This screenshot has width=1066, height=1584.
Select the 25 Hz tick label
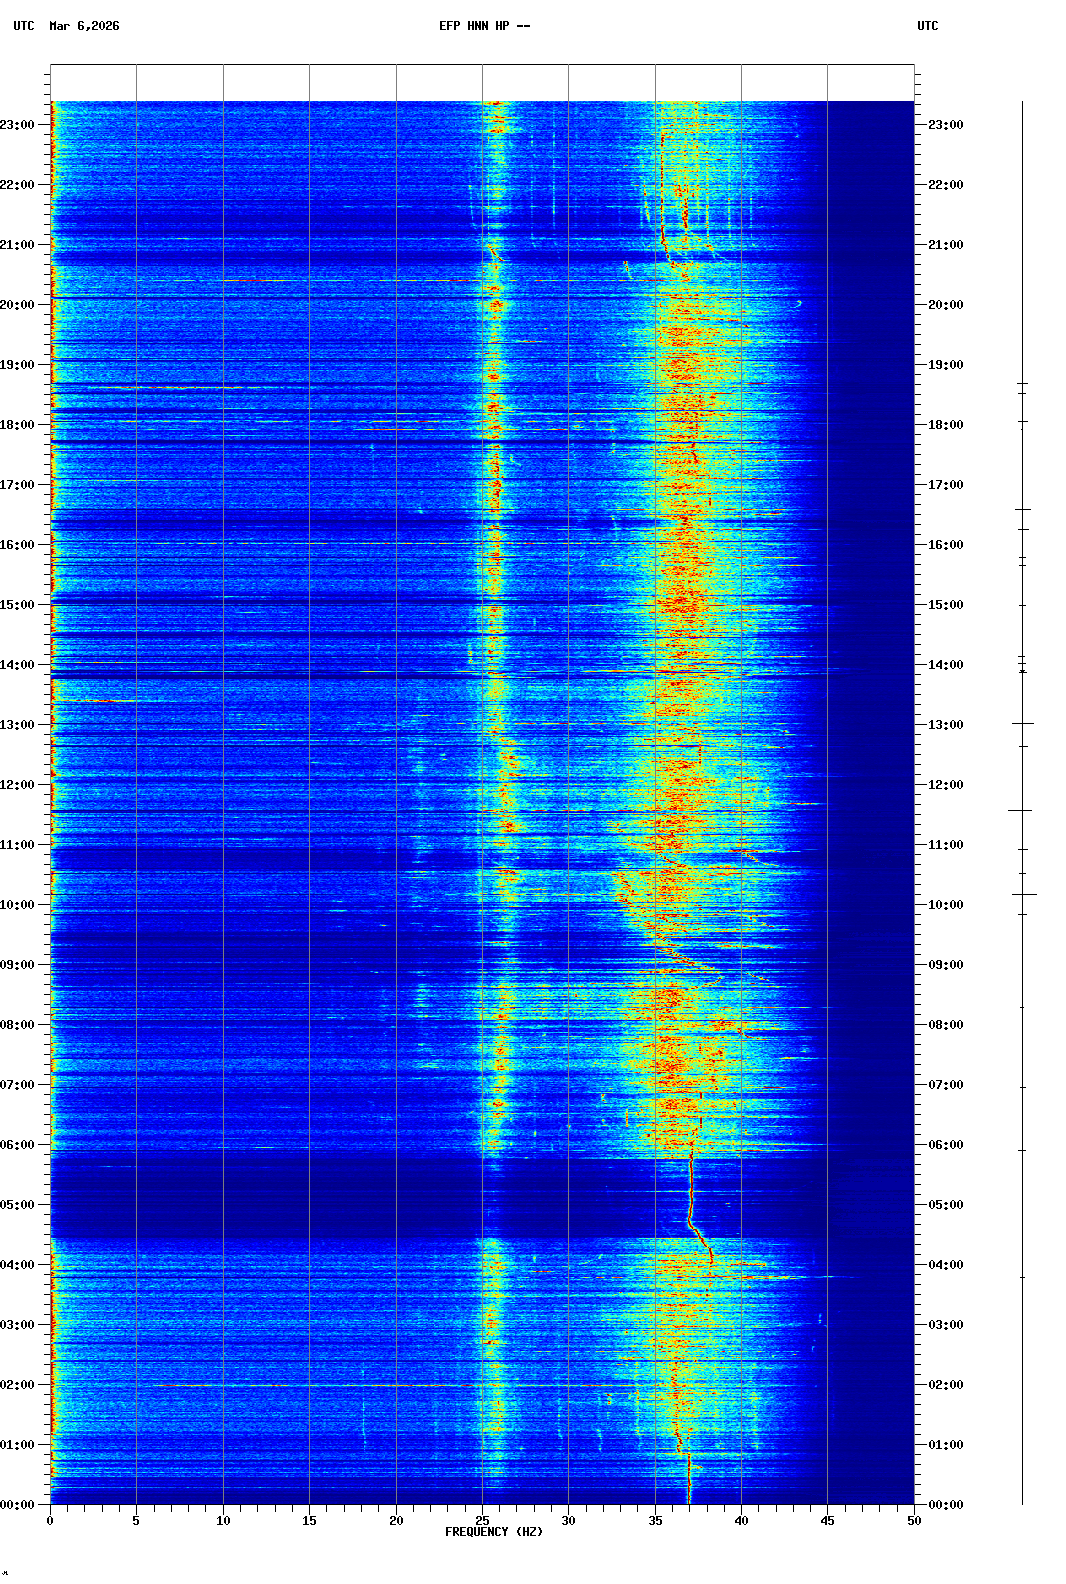[x=482, y=1521]
